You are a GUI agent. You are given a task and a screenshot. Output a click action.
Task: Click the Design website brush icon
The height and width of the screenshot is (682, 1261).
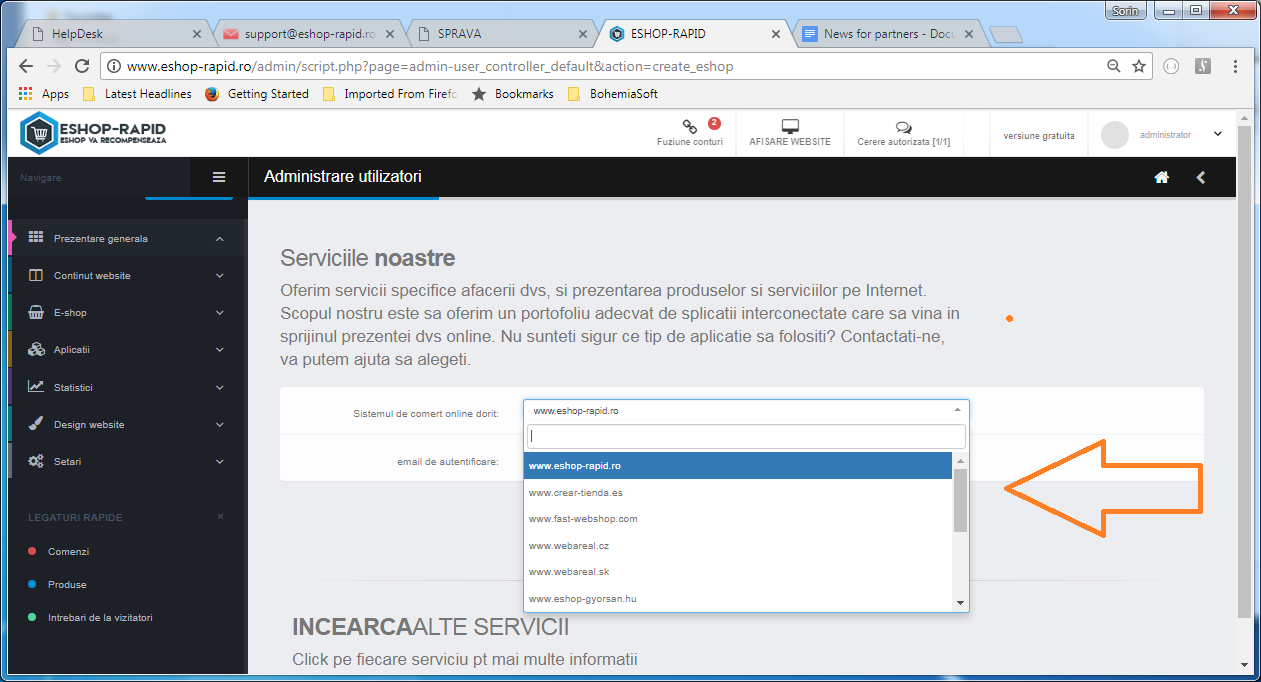click(36, 424)
